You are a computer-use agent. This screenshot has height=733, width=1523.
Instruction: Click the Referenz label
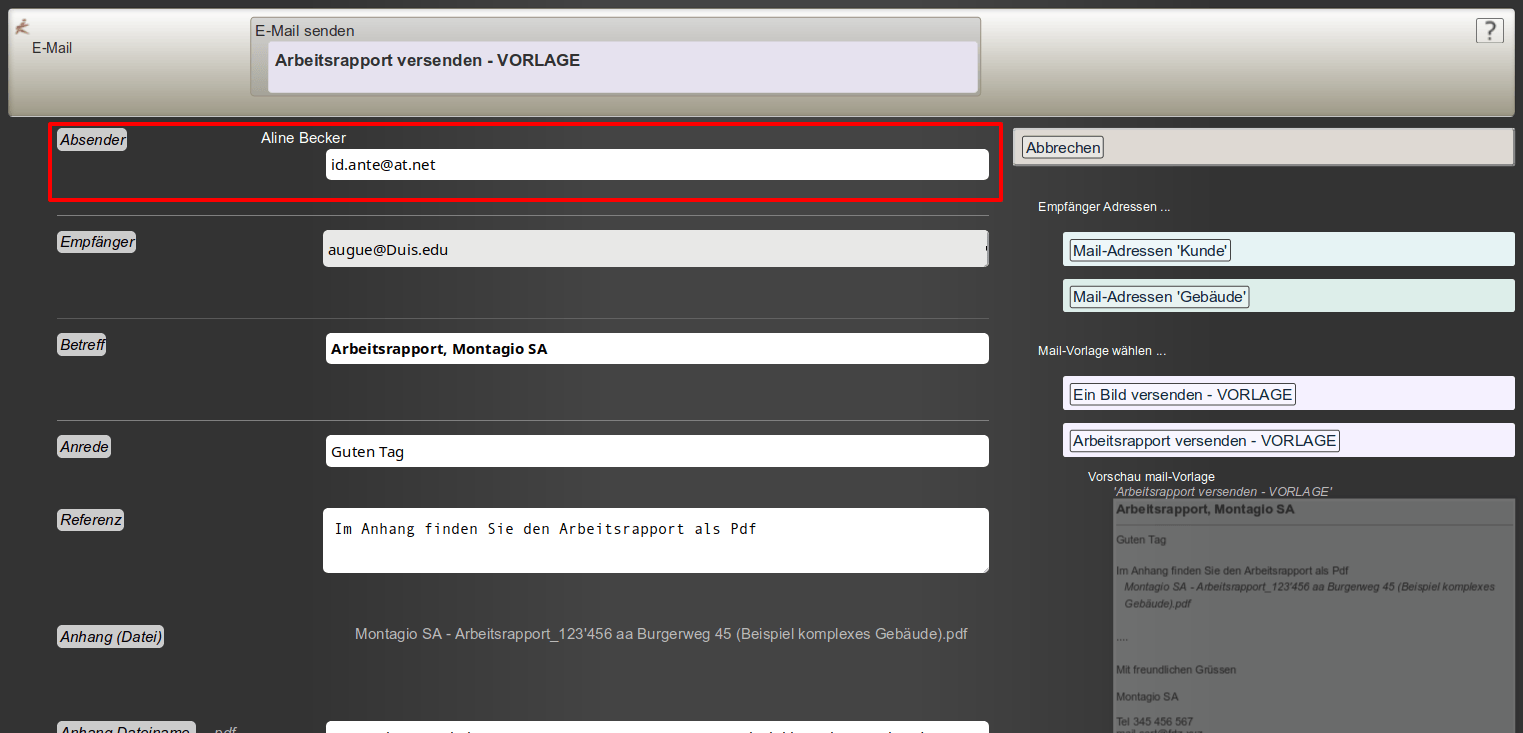point(90,520)
